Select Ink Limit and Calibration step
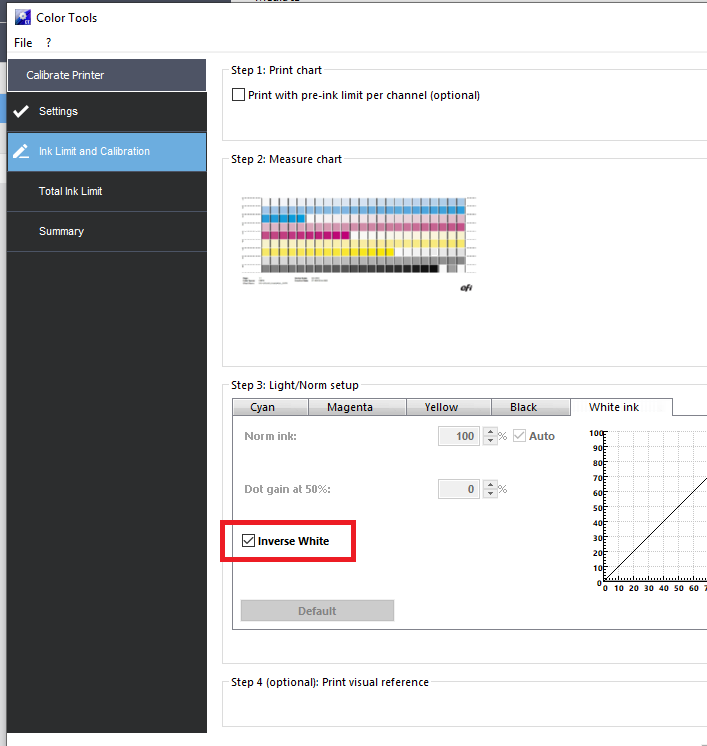Image resolution: width=707 pixels, height=746 pixels. 107,152
